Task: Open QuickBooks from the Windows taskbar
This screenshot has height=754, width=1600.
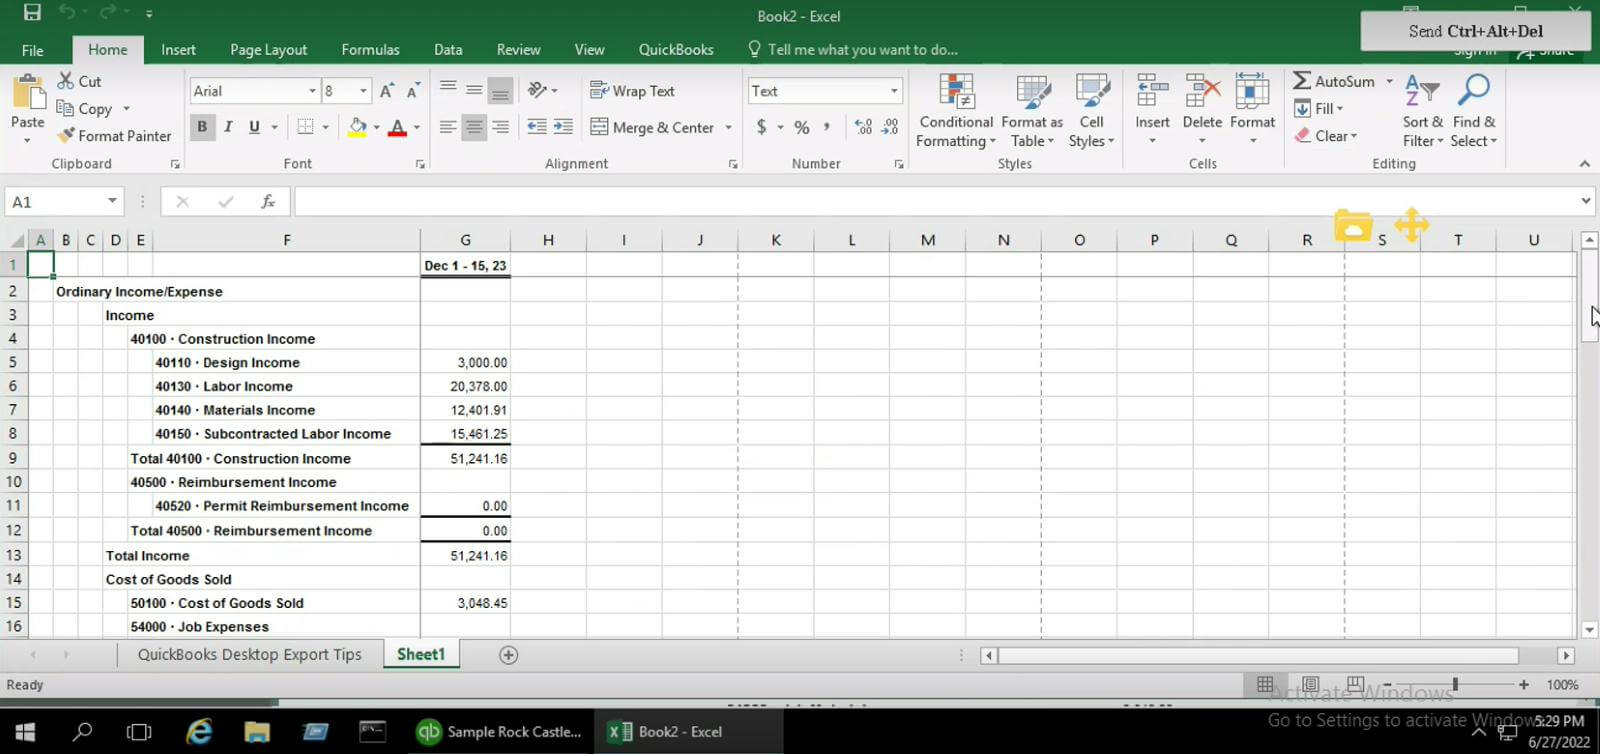Action: point(500,732)
